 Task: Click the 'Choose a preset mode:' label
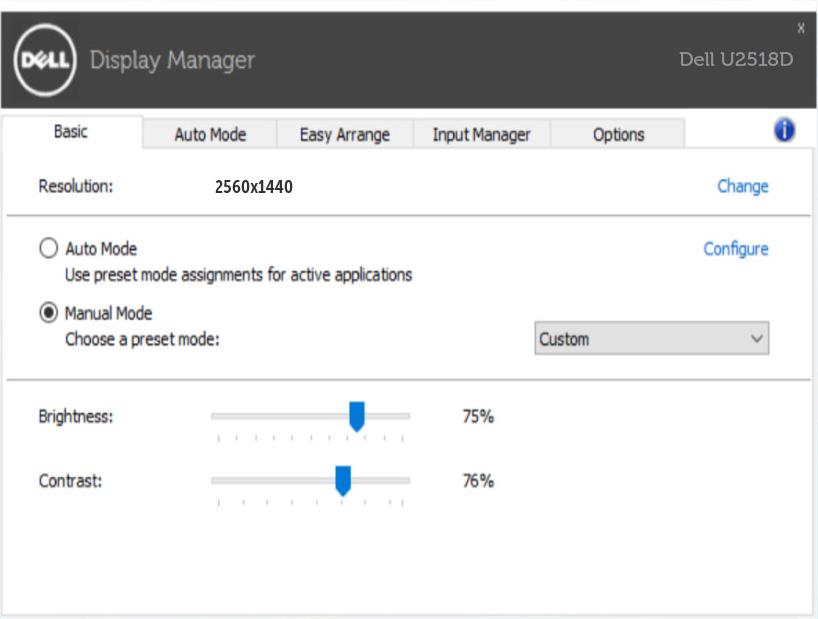tap(142, 339)
